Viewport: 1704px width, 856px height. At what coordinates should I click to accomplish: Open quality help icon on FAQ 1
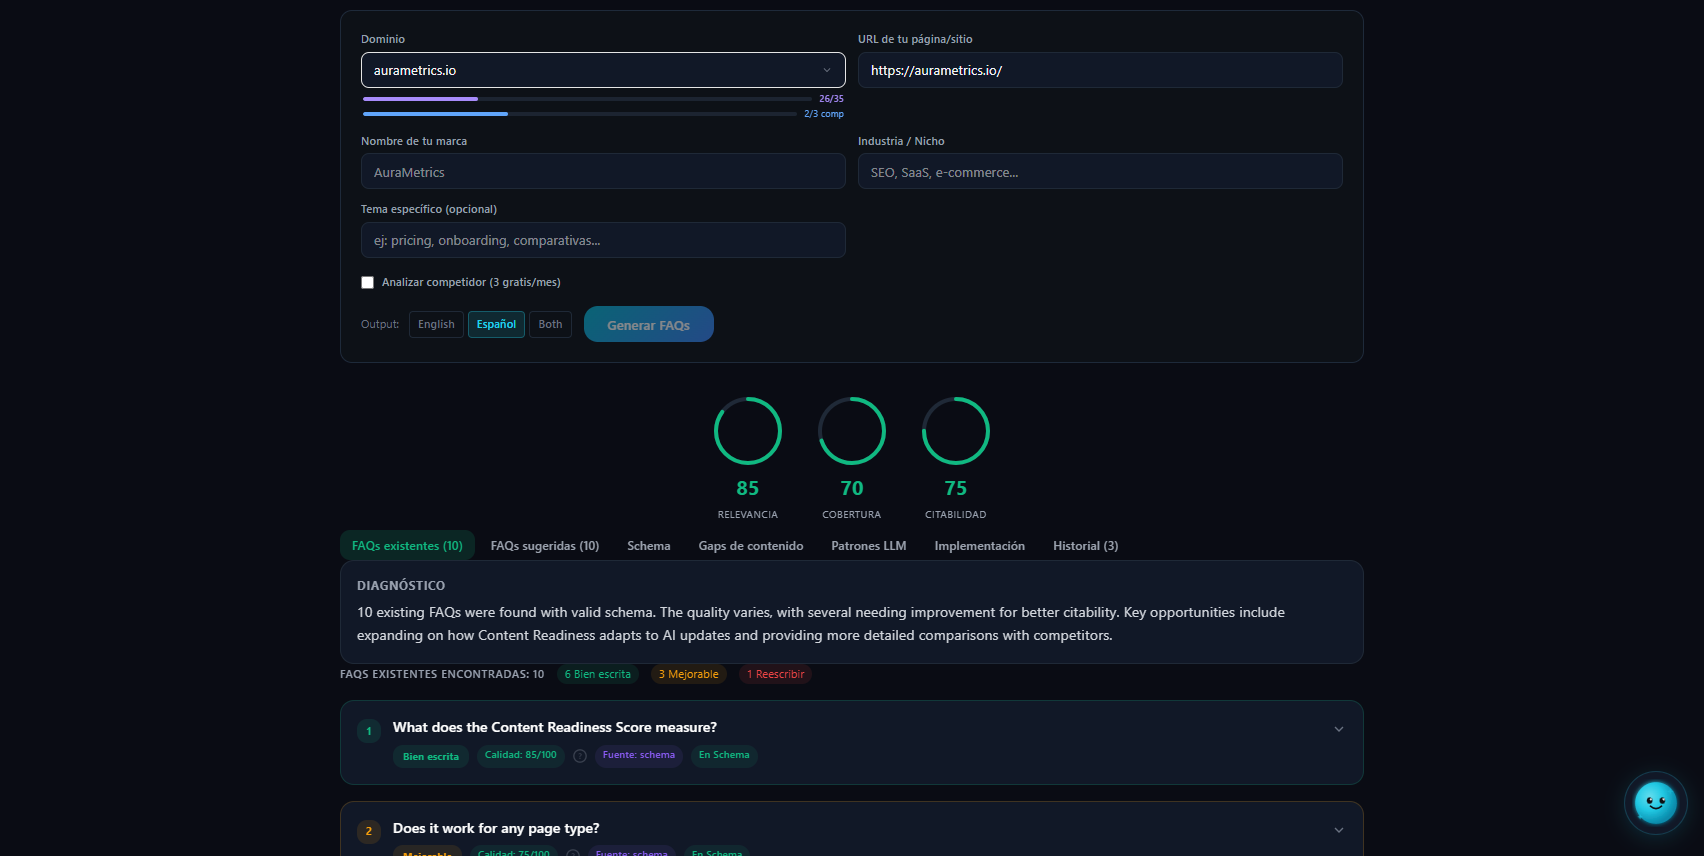[580, 756]
